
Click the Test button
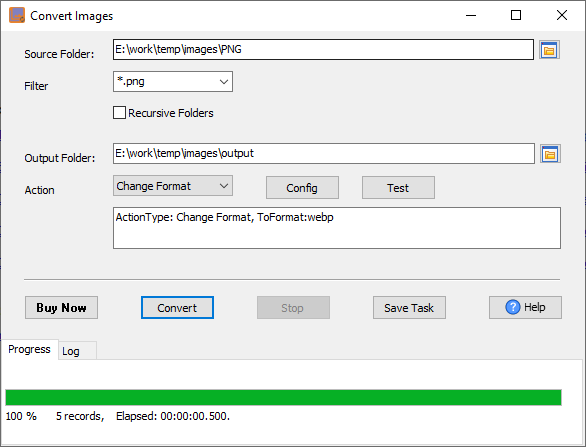click(398, 188)
